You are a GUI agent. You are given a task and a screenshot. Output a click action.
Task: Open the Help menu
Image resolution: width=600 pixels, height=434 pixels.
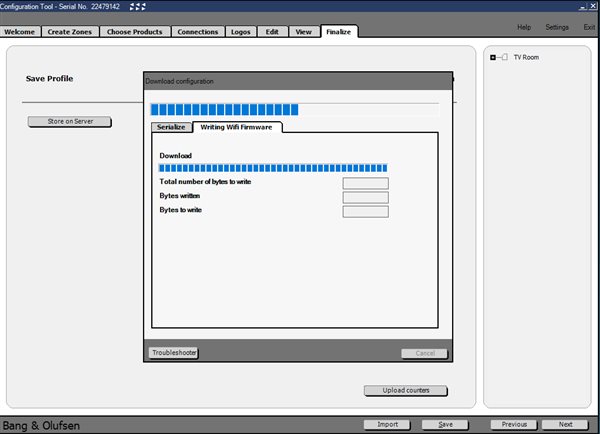524,27
